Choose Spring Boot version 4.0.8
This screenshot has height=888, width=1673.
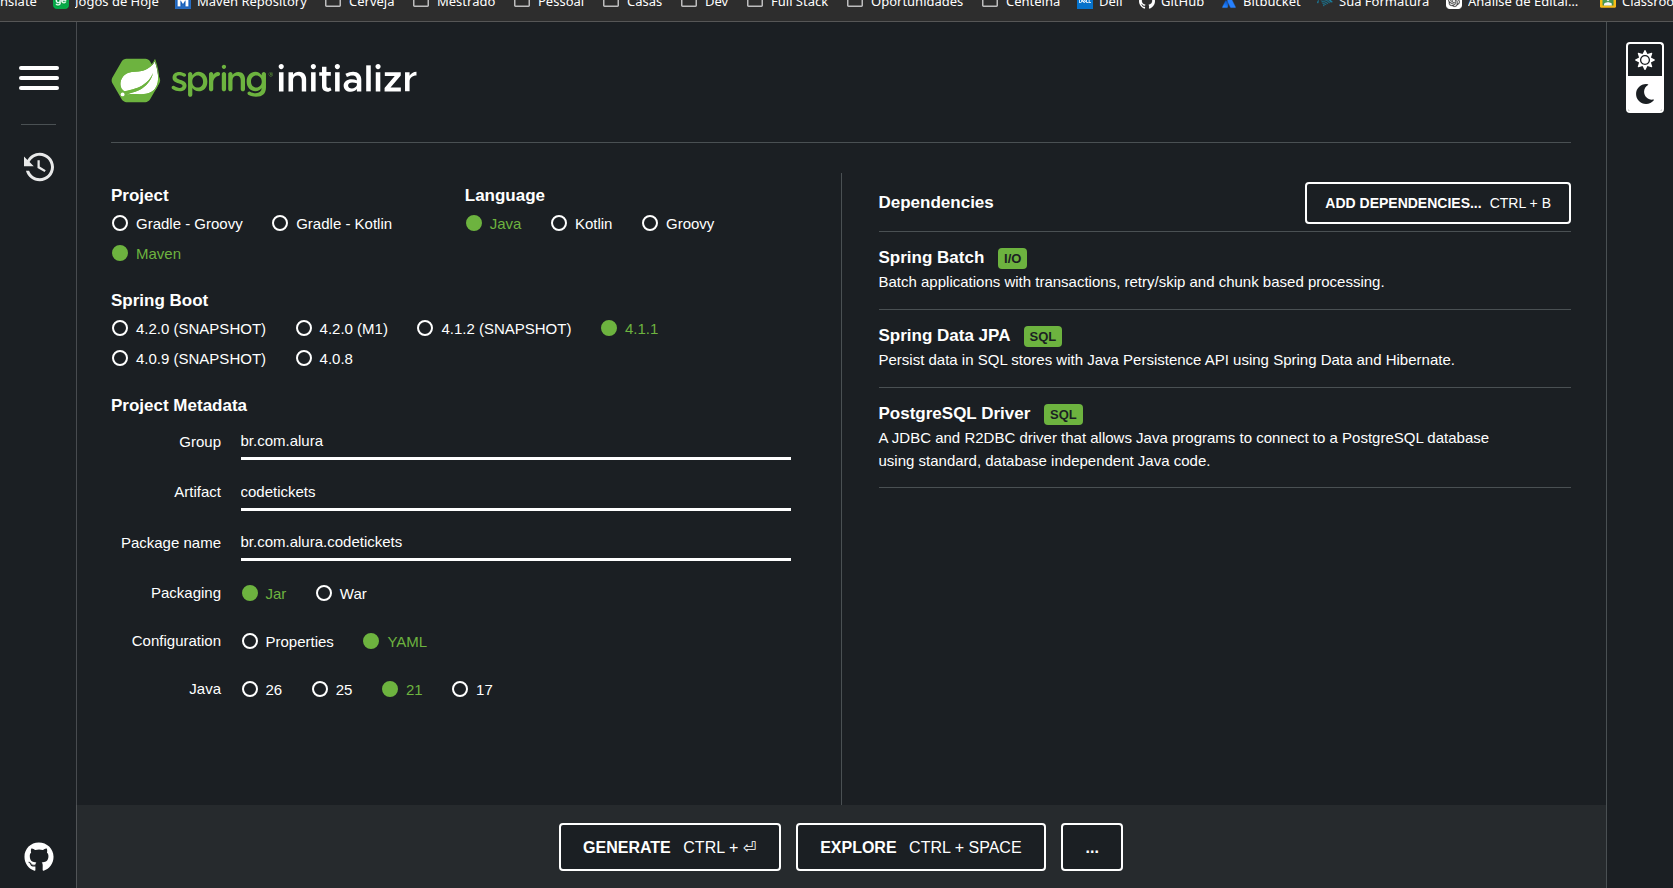[325, 359]
